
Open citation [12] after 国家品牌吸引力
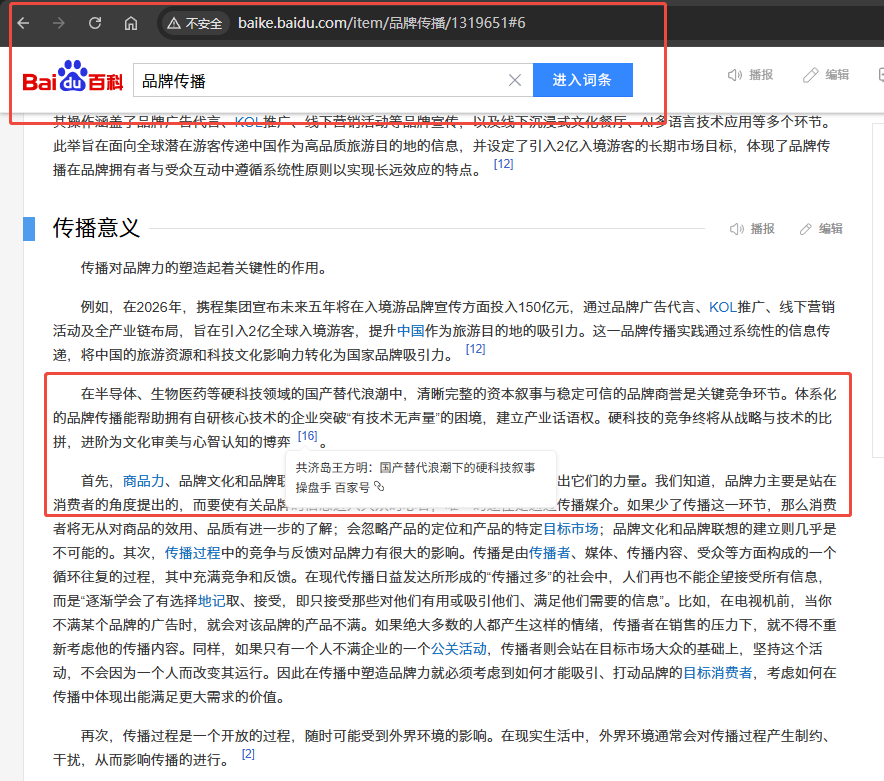pyautogui.click(x=475, y=349)
